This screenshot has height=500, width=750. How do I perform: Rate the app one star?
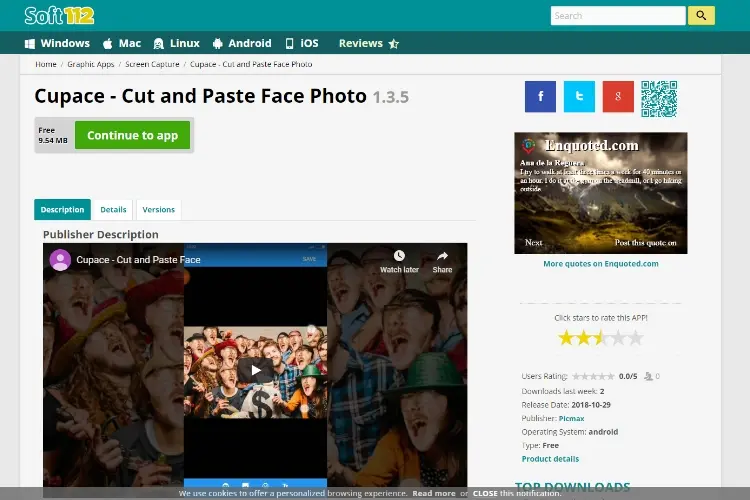[566, 338]
